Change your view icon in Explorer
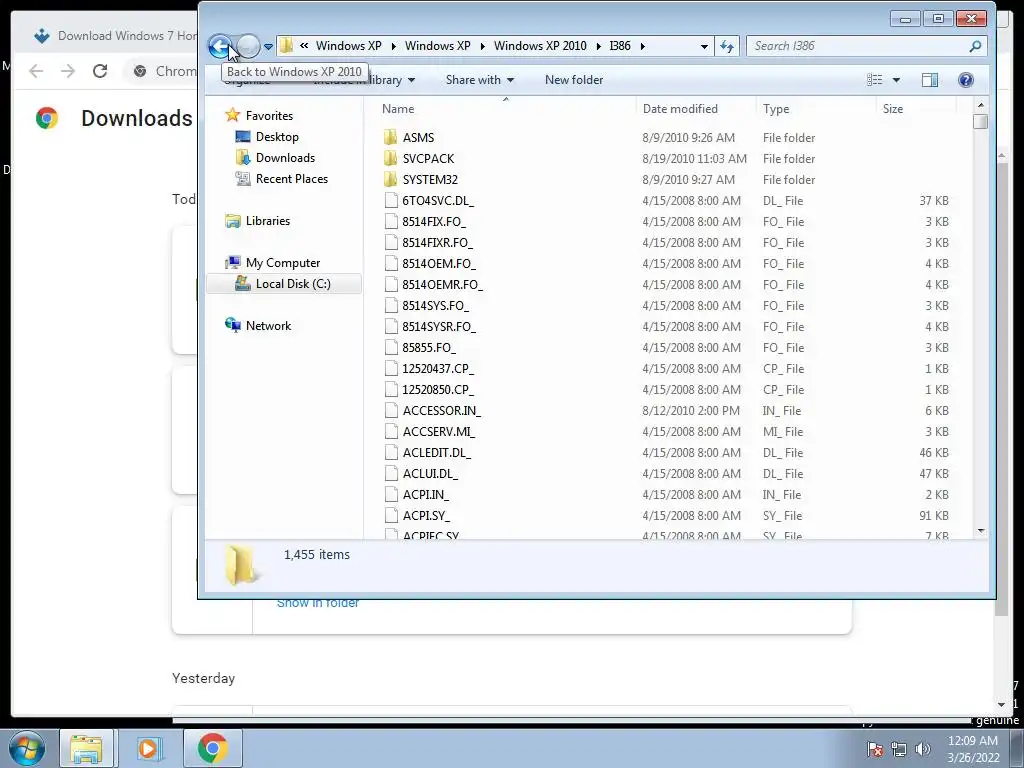1024x768 pixels. (x=874, y=80)
